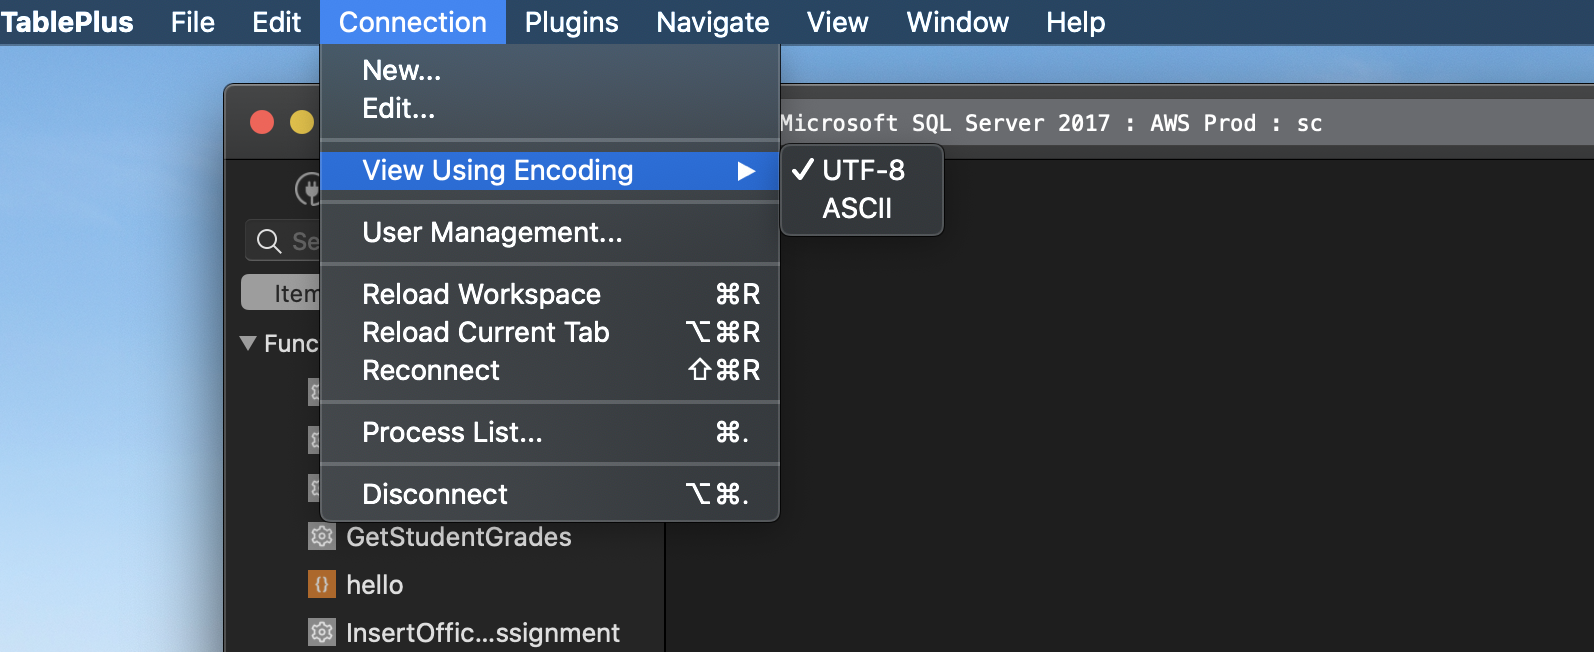Click inside the sidebar search field

coord(300,242)
